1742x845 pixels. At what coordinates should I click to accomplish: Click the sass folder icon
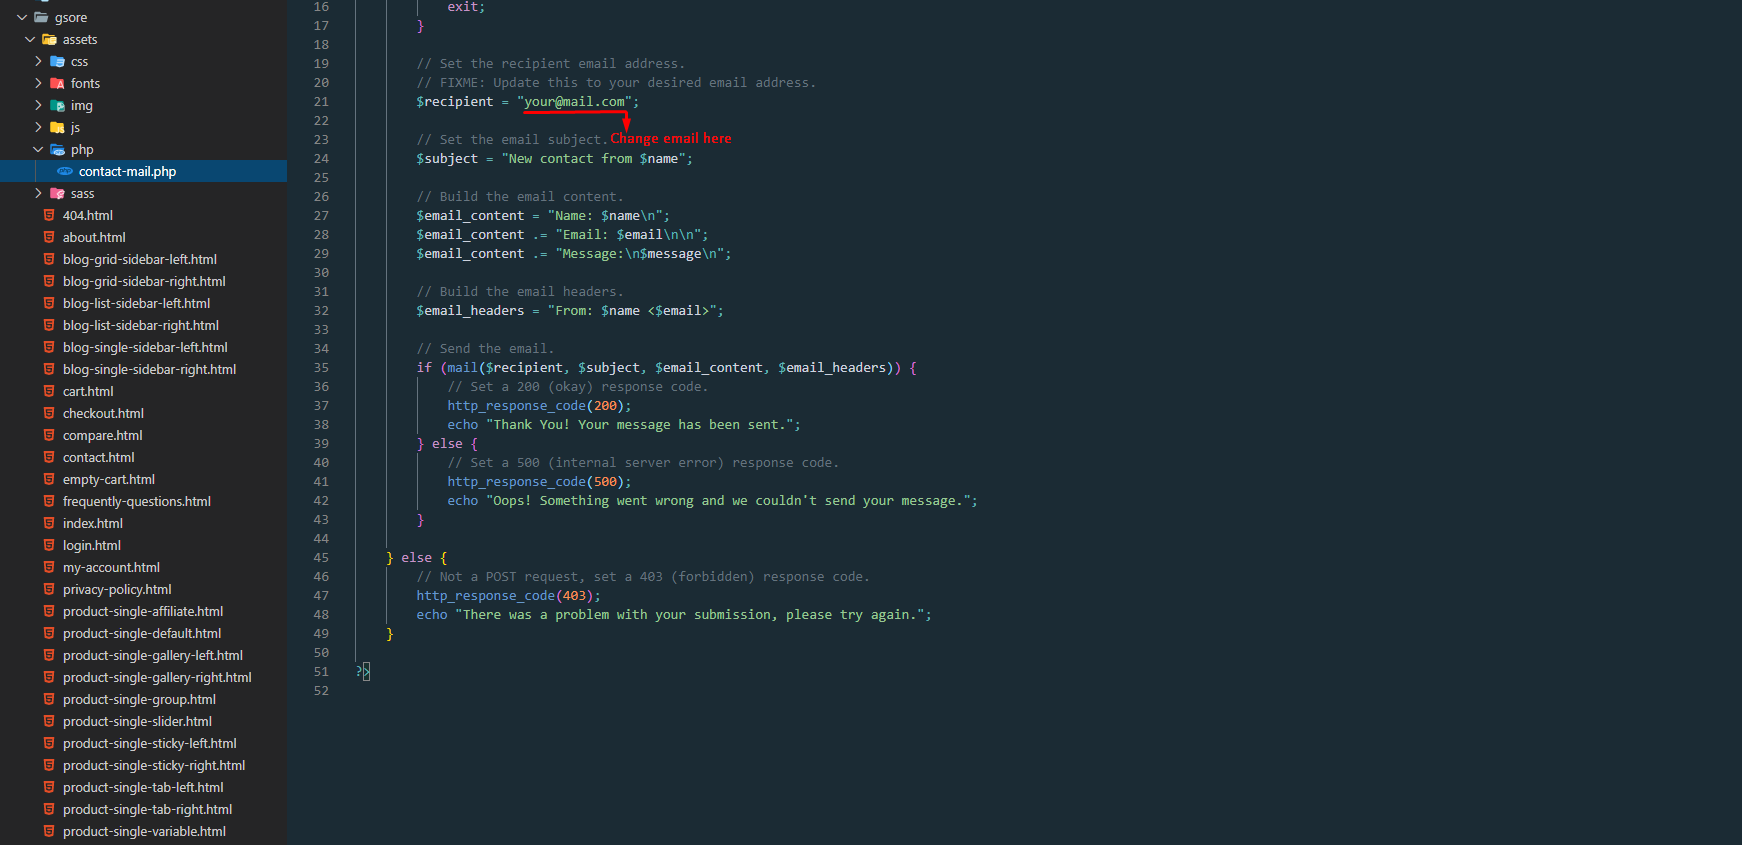58,194
